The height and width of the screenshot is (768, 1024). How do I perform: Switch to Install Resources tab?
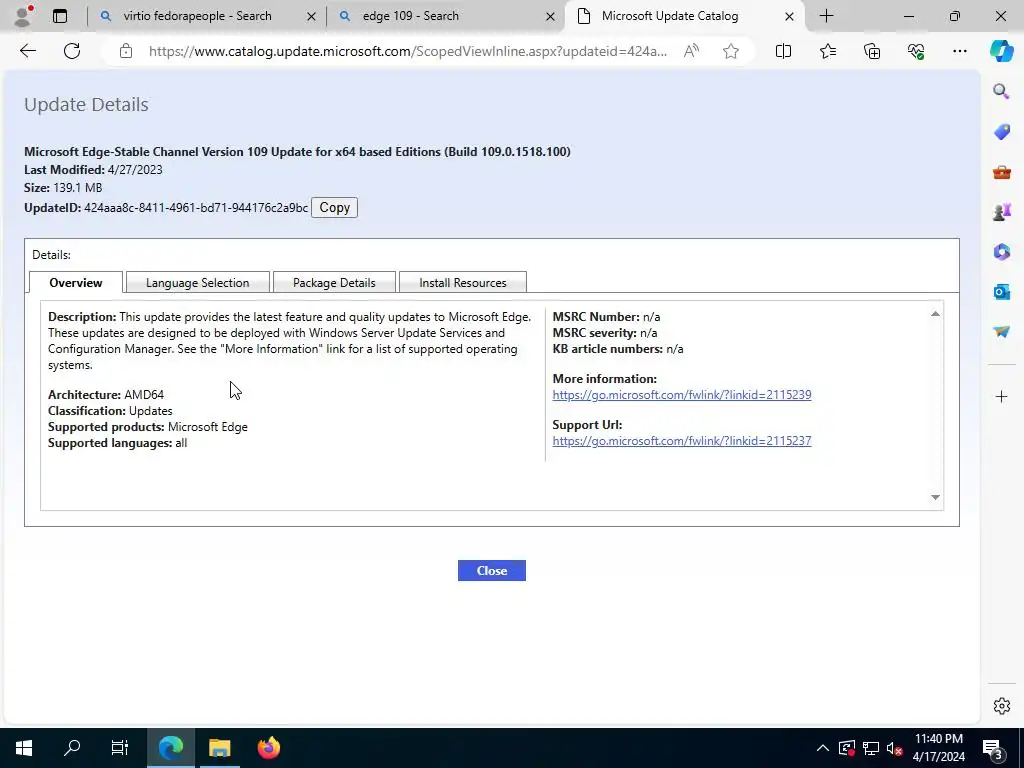click(x=462, y=283)
